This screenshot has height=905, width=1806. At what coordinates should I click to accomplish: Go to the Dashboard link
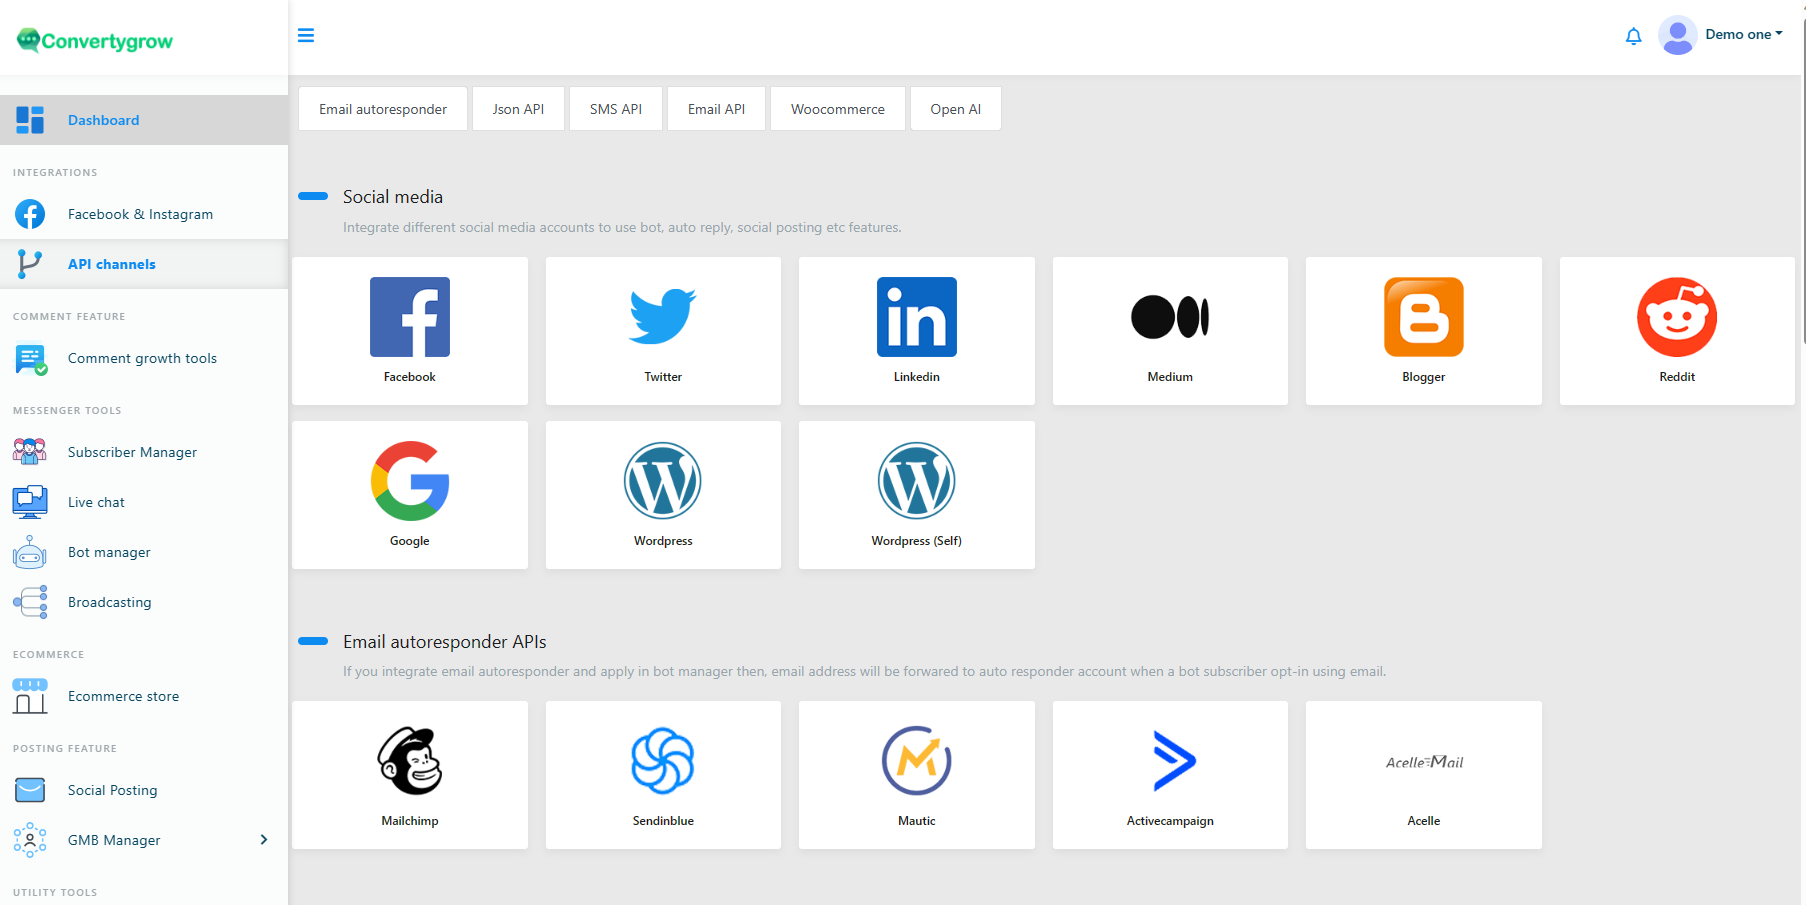tap(104, 120)
